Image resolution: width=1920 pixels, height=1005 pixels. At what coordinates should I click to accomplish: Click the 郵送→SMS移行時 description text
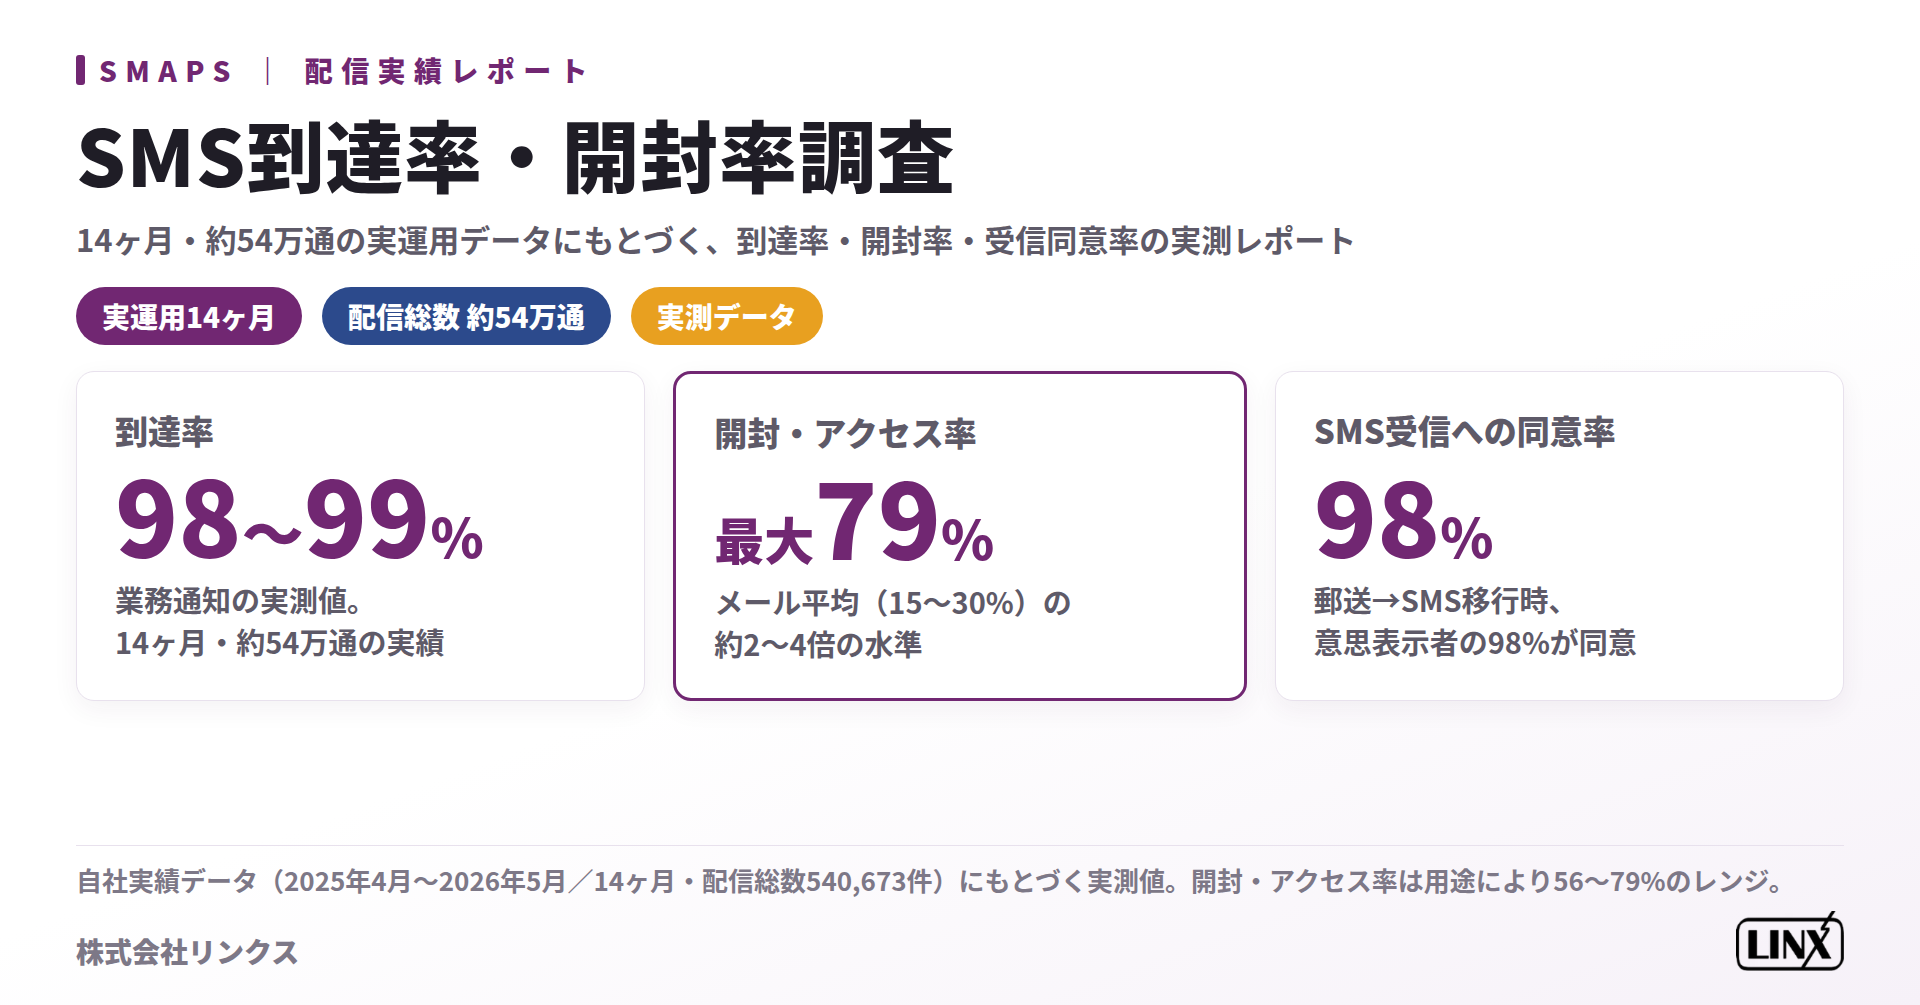pos(1475,621)
